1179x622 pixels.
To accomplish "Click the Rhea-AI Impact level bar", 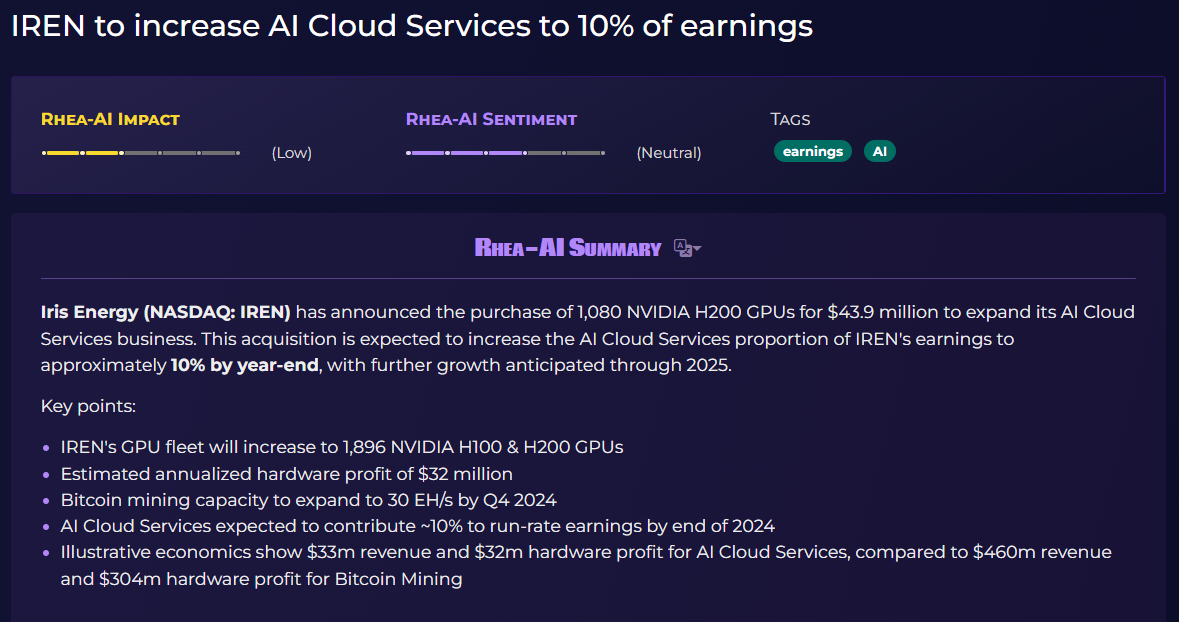I will 141,153.
